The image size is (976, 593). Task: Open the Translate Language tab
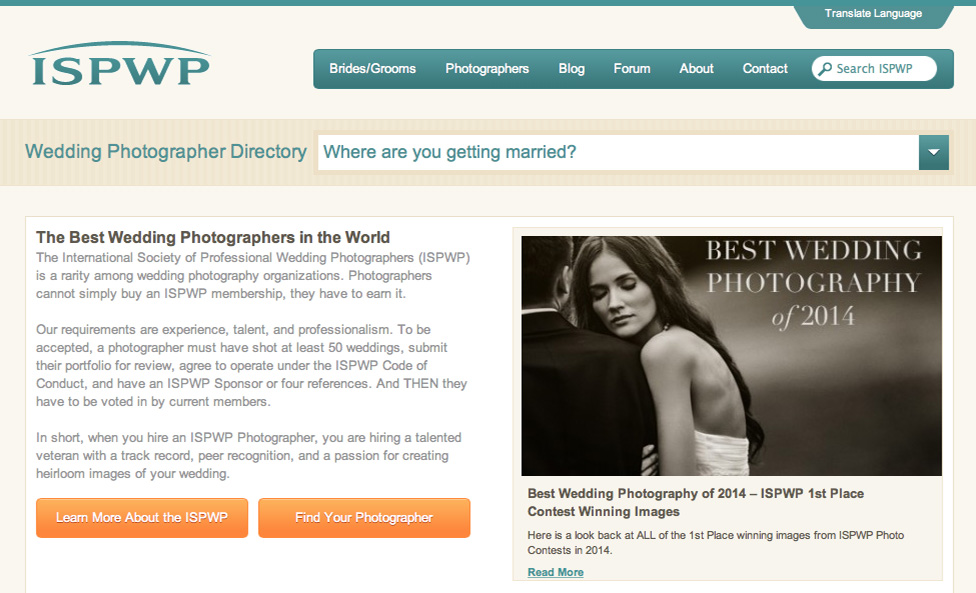[x=873, y=14]
